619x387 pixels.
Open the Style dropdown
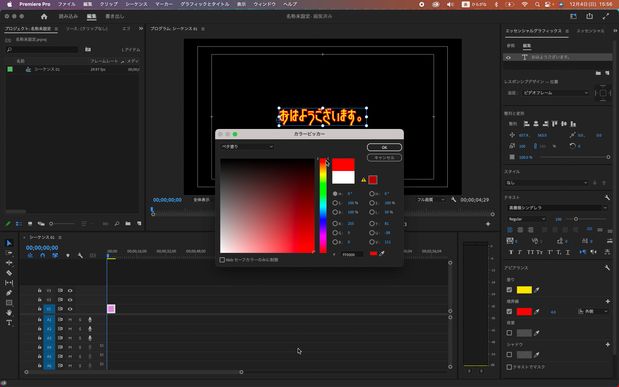coord(546,183)
